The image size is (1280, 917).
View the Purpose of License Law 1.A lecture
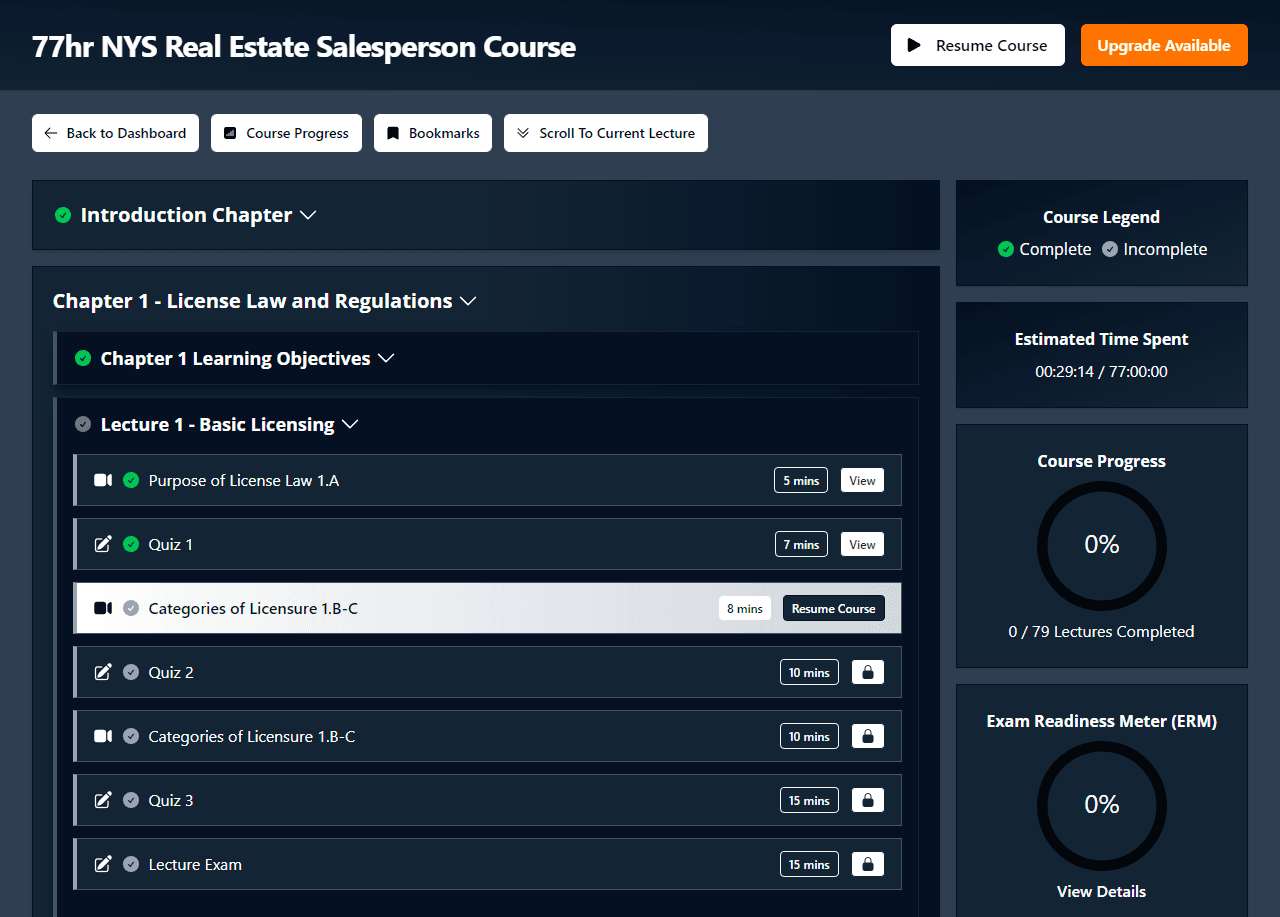[861, 480]
